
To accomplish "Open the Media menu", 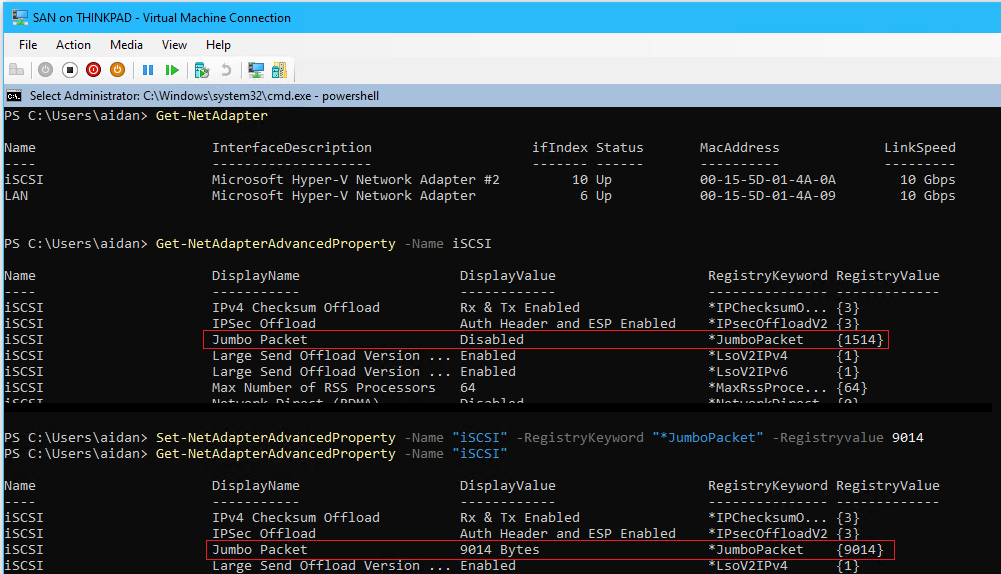I will [126, 45].
